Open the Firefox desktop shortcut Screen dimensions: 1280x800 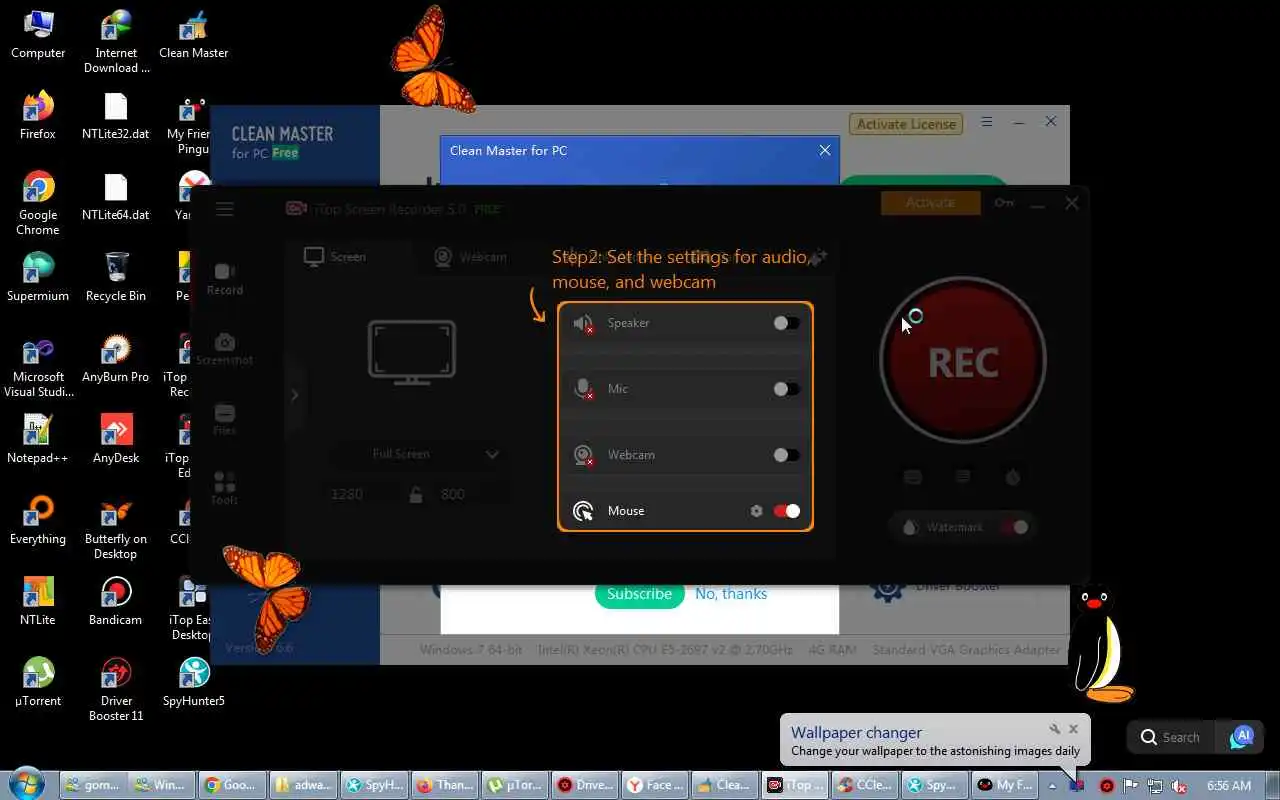tap(38, 115)
